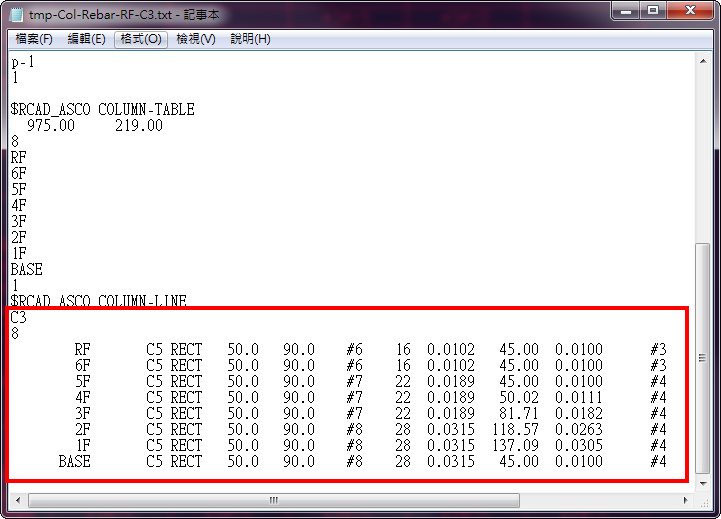This screenshot has height=519, width=721.
Task: Open the 格式(O) format menu
Action: pyautogui.click(x=141, y=39)
